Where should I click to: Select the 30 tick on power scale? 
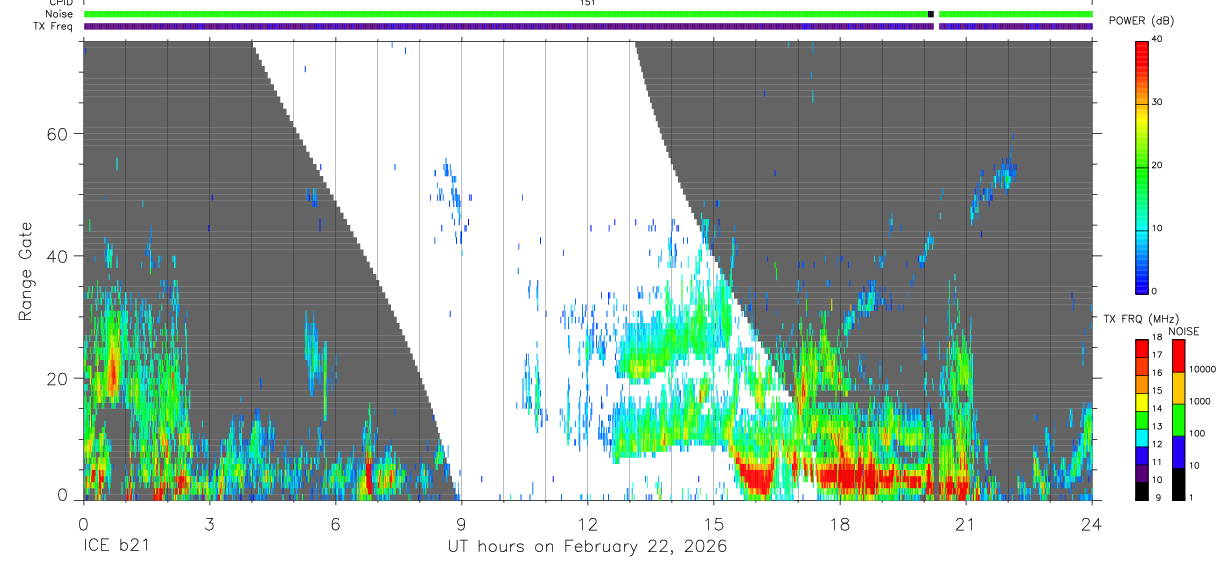point(1158,102)
